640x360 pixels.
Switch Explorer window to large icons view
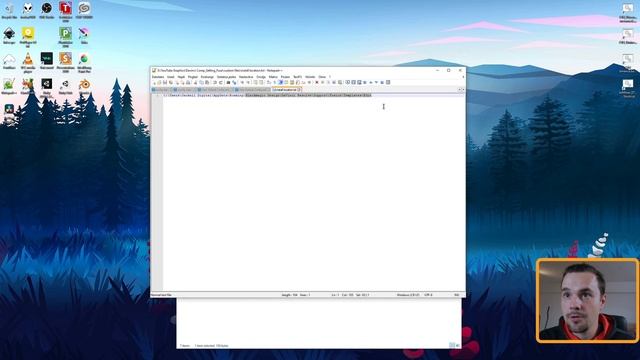458,345
